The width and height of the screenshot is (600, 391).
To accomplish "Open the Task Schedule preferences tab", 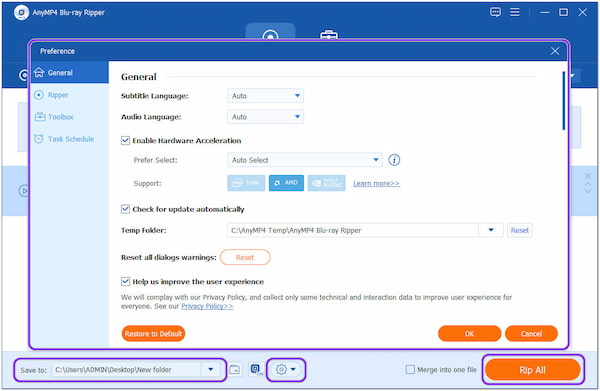I will click(70, 139).
